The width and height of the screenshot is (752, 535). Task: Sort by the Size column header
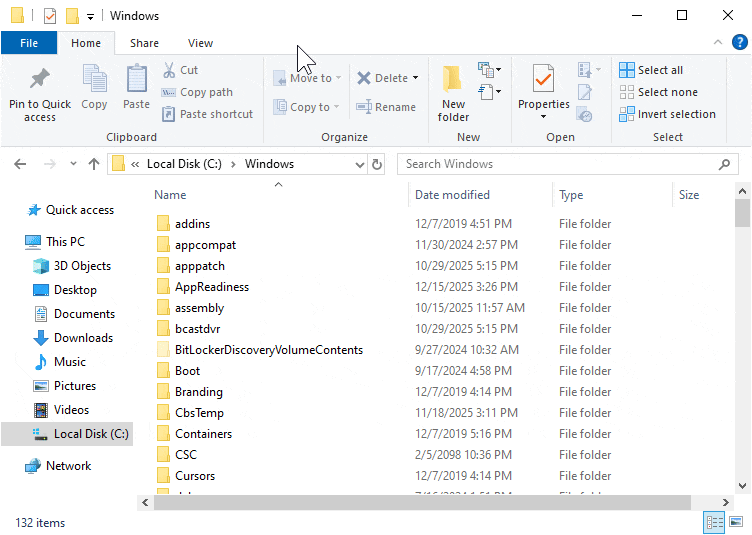click(x=689, y=195)
